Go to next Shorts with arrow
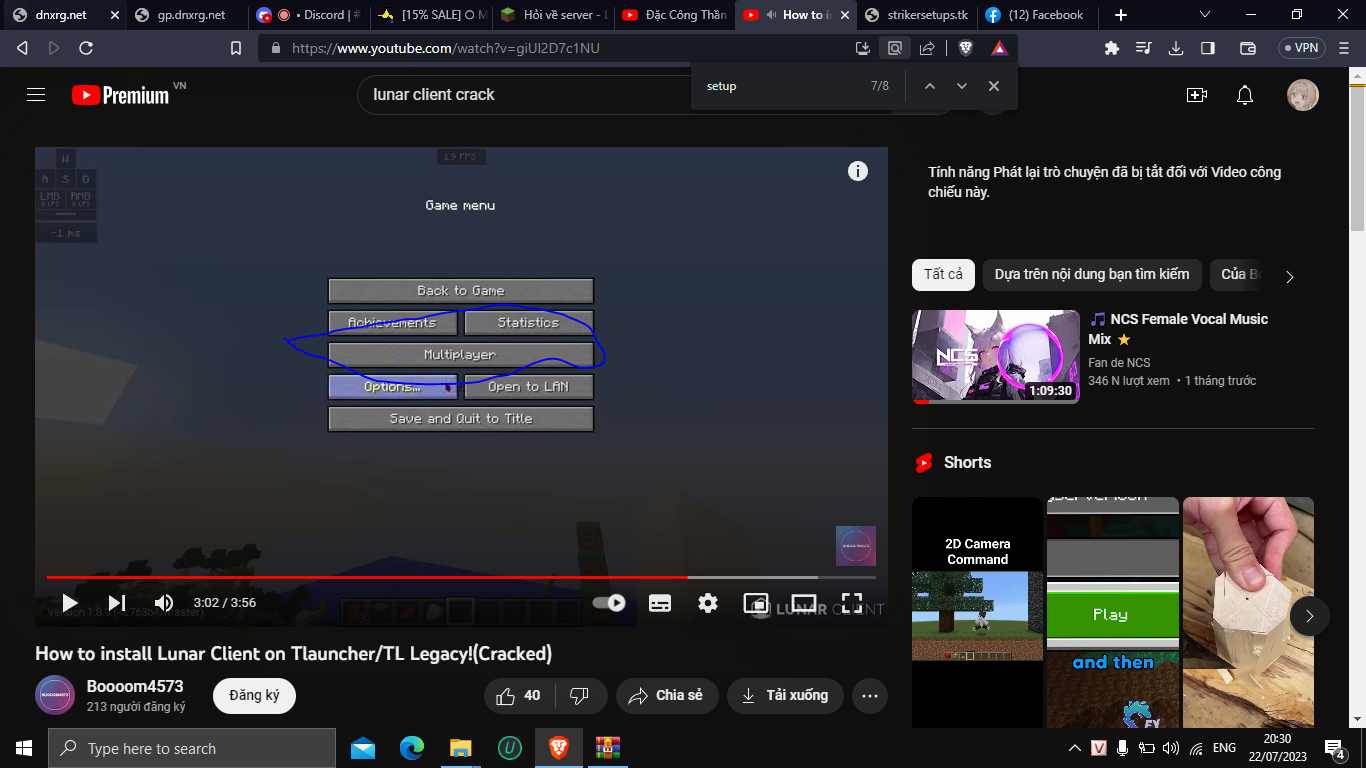Screen dimensions: 1366x768 click(x=1309, y=616)
